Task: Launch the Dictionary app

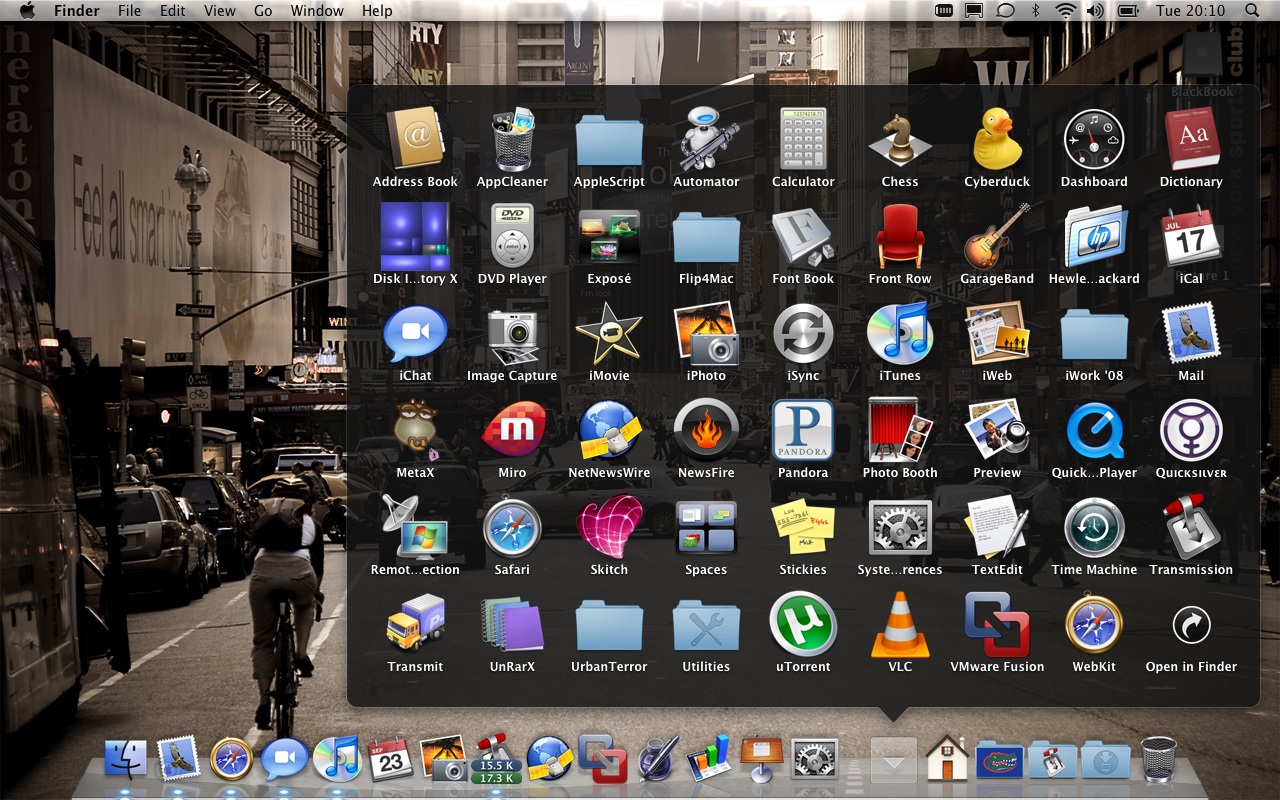Action: (x=1191, y=138)
